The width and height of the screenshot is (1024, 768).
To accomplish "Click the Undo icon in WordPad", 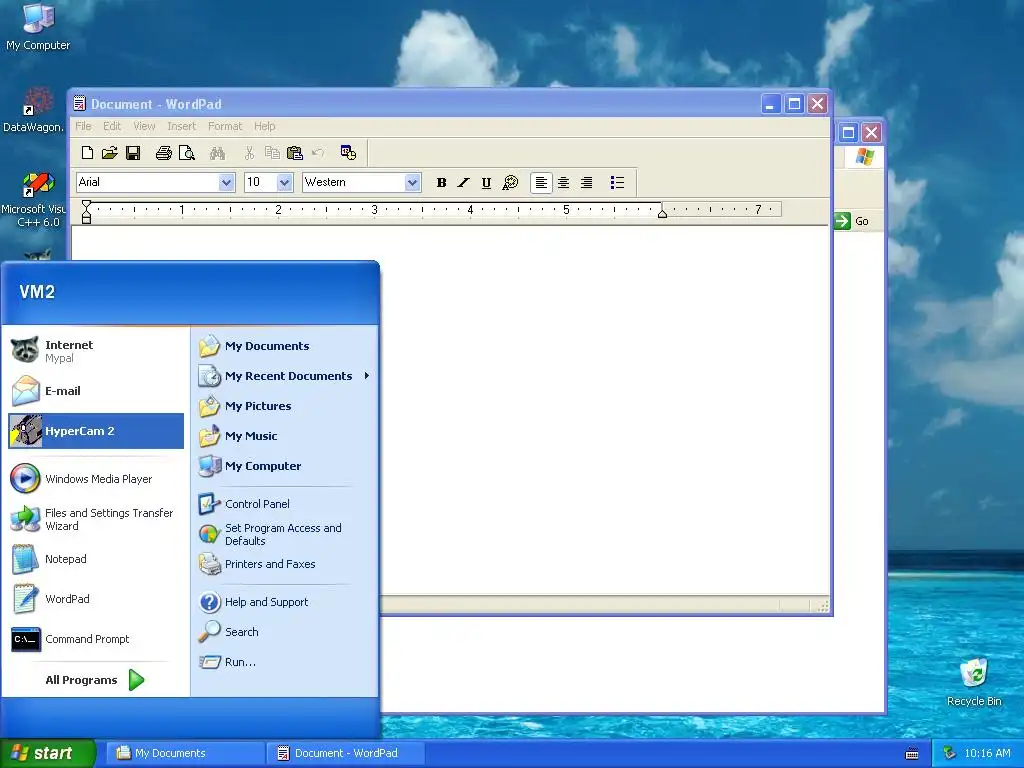I will [x=318, y=153].
